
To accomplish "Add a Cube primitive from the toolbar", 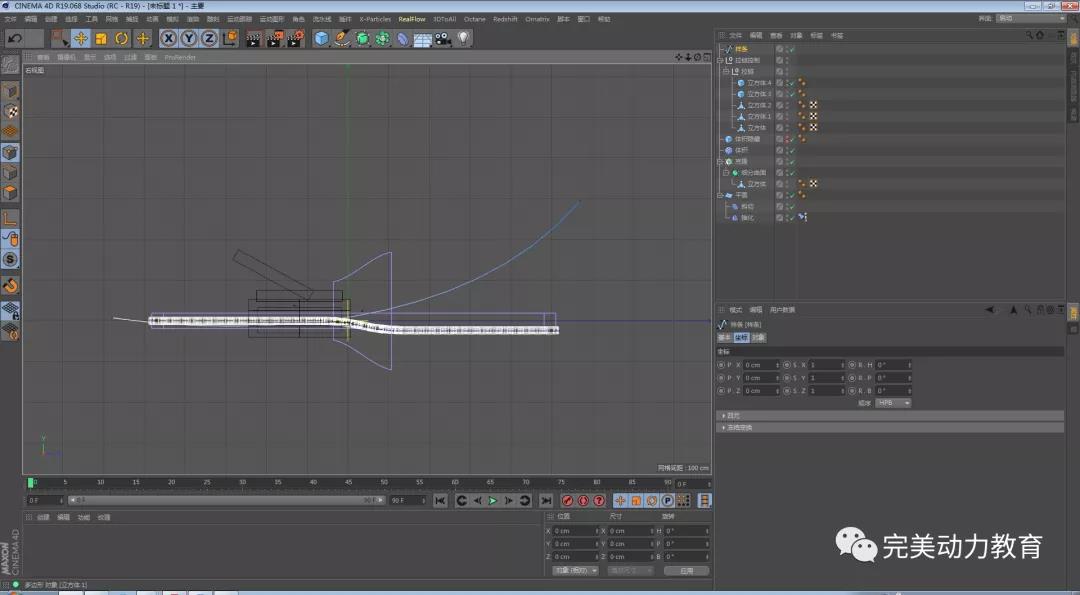I will (321, 38).
